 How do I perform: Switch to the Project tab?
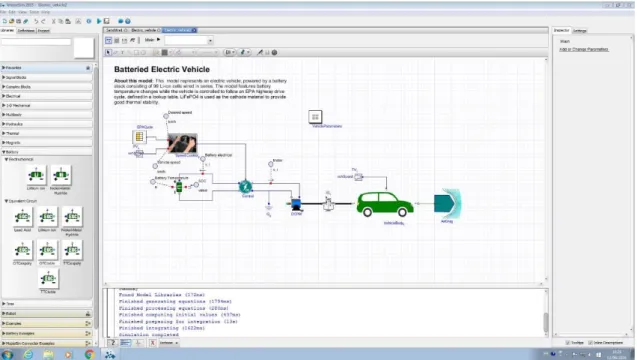click(43, 30)
